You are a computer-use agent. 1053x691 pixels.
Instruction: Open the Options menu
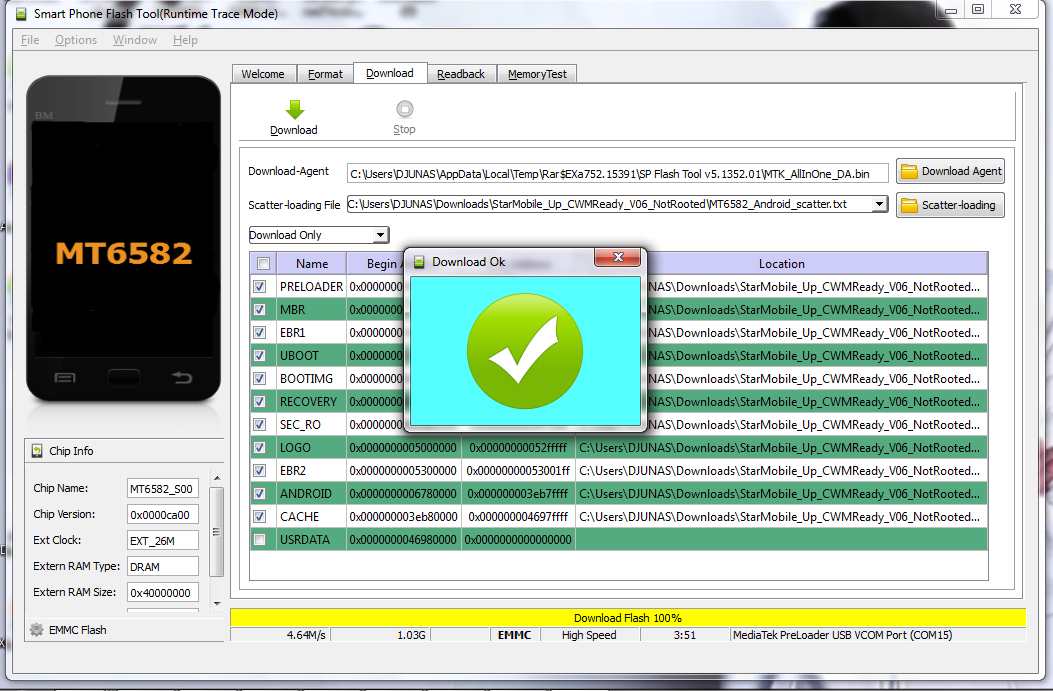click(76, 40)
